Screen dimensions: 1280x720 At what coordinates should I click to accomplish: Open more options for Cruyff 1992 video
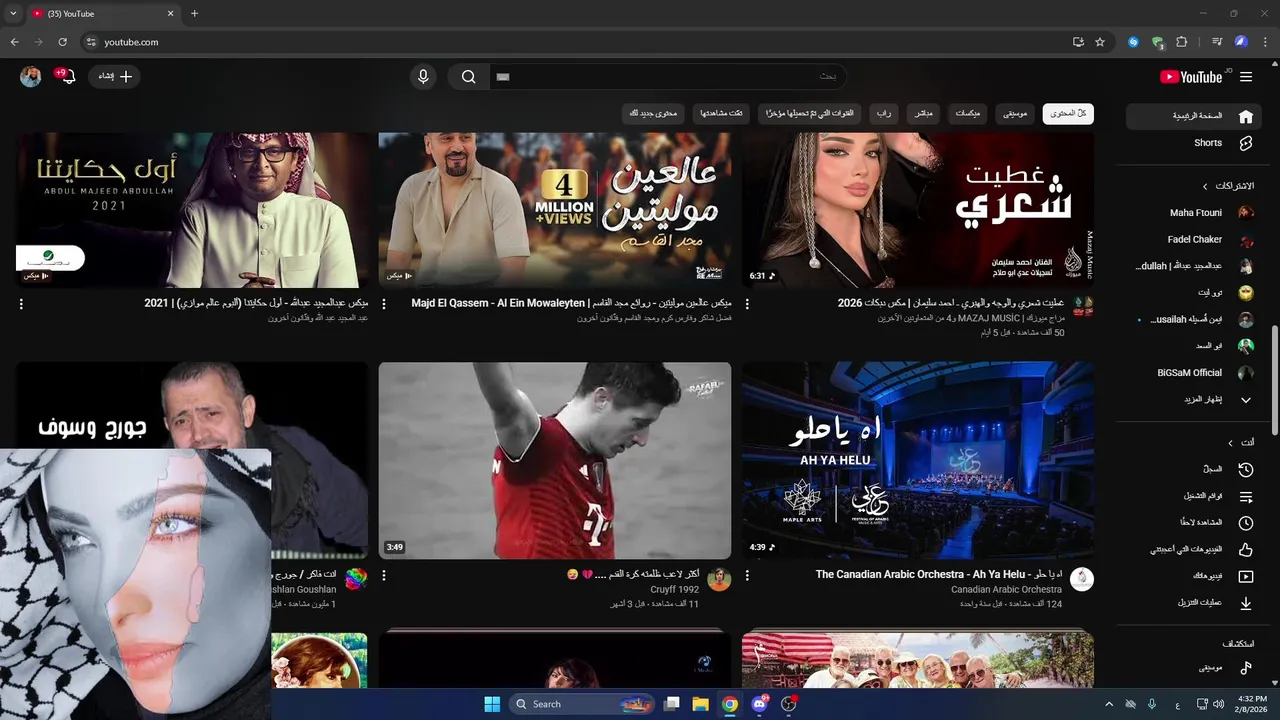384,576
